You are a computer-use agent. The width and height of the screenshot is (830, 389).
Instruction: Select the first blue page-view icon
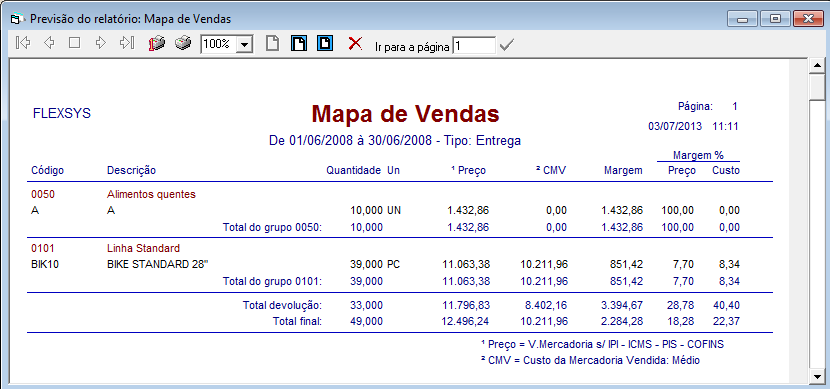pos(299,43)
